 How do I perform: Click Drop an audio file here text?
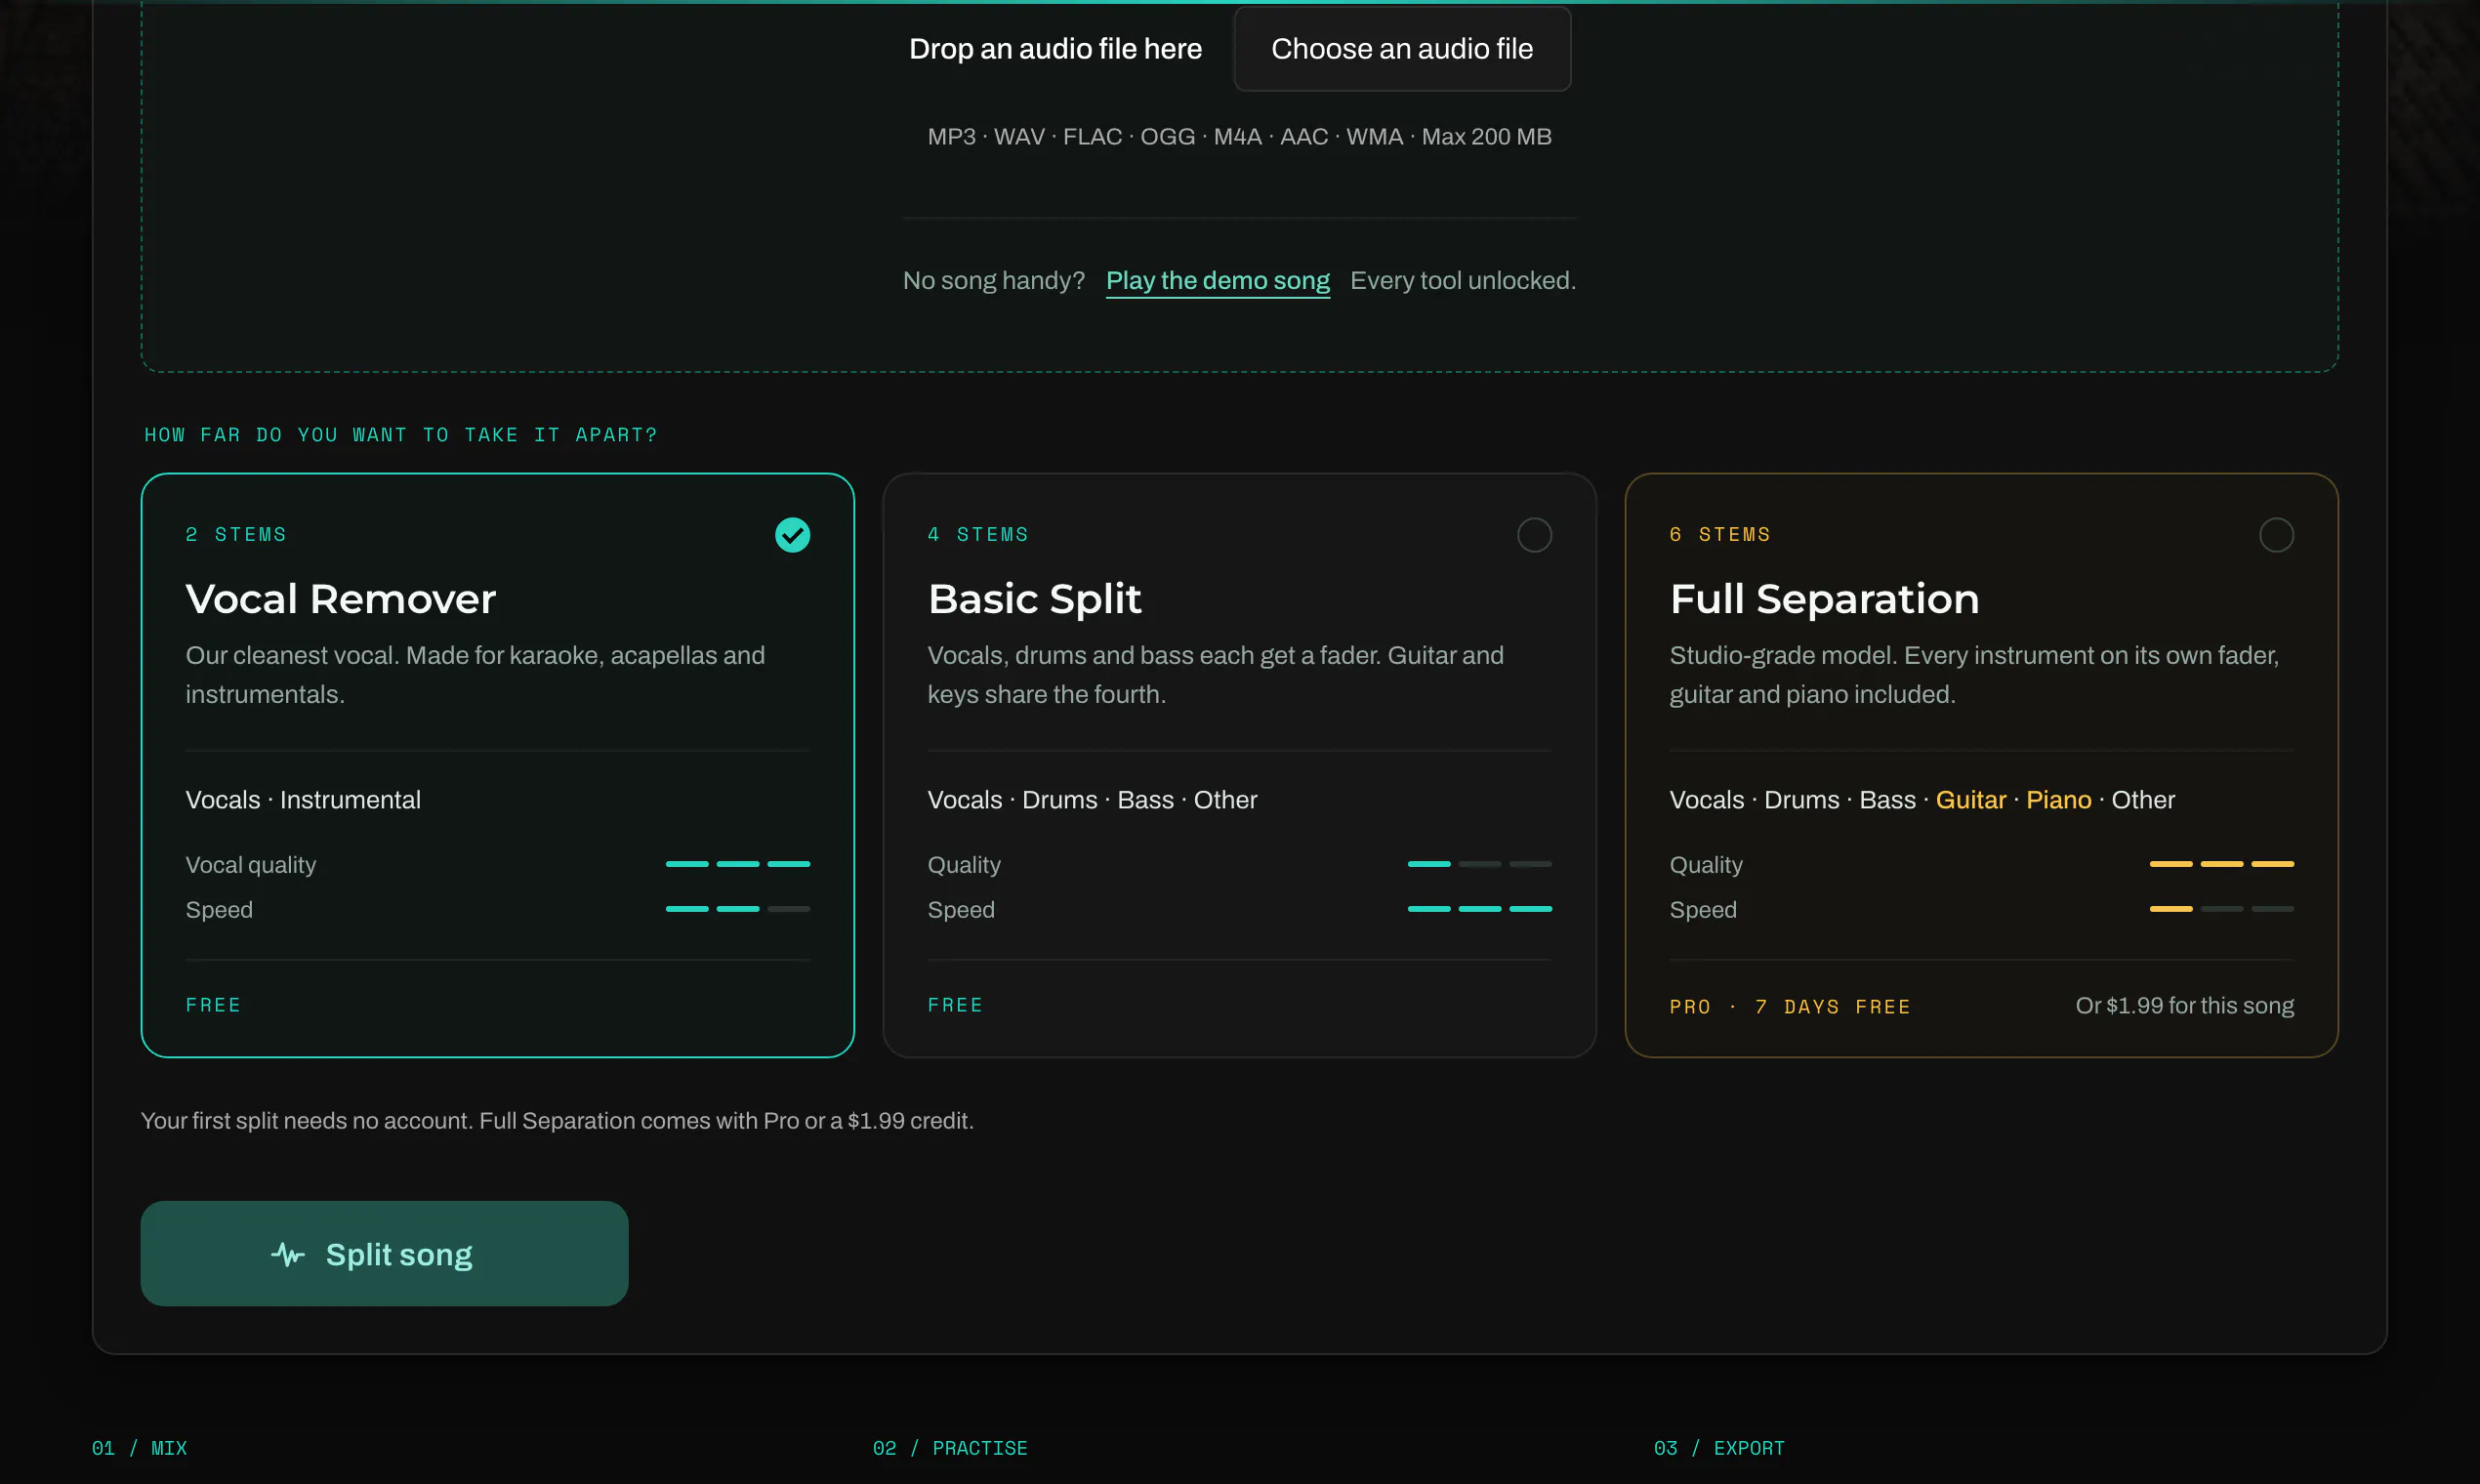(1055, 49)
